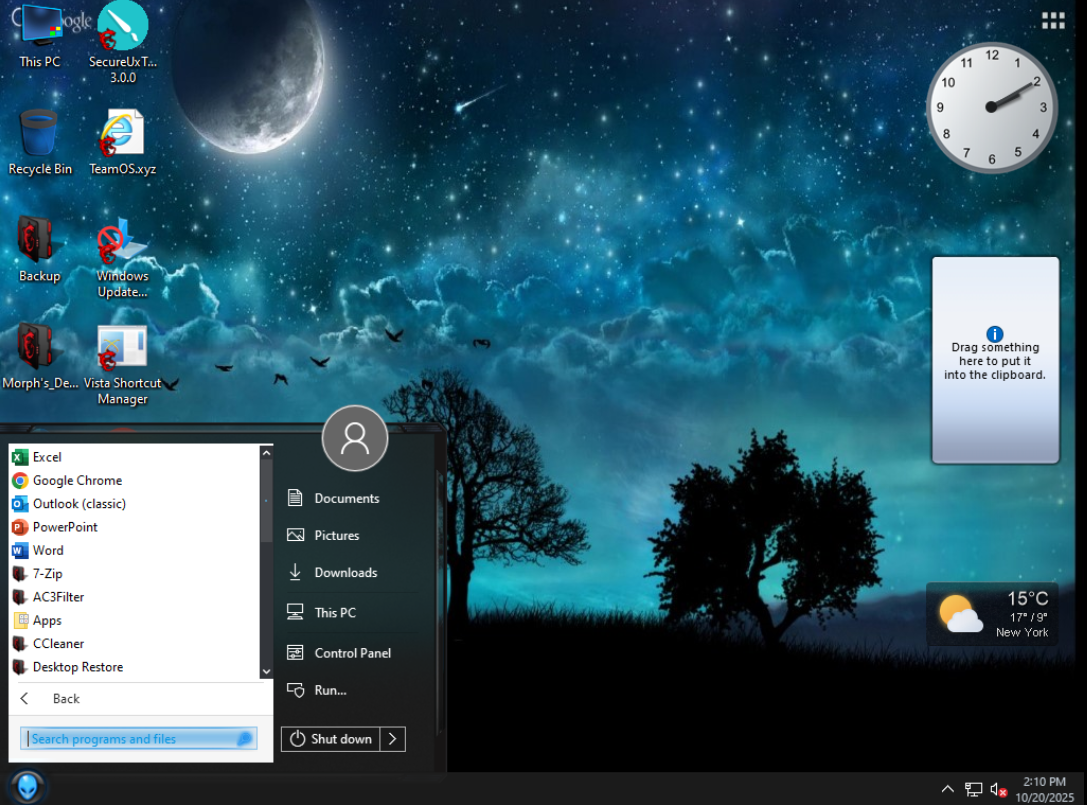Open This PC desktop icon

[40, 35]
